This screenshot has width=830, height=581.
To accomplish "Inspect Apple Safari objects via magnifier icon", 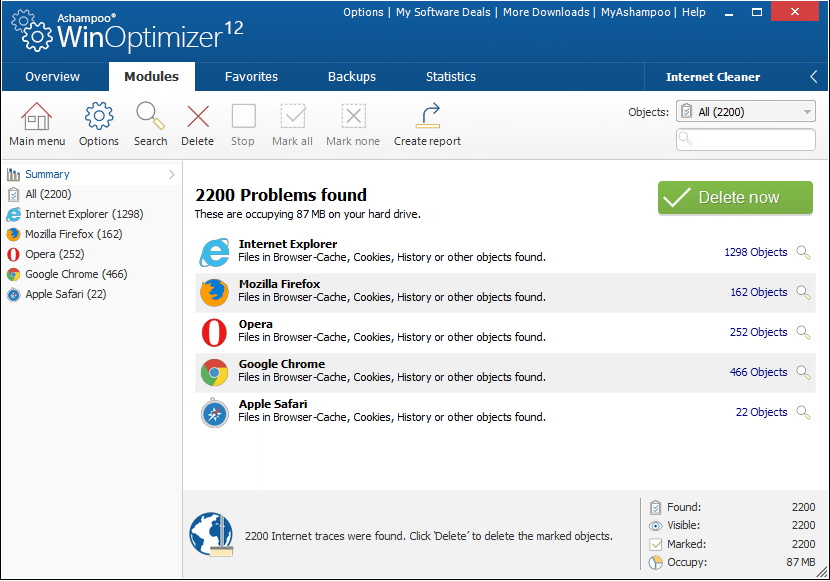I will pyautogui.click(x=804, y=413).
